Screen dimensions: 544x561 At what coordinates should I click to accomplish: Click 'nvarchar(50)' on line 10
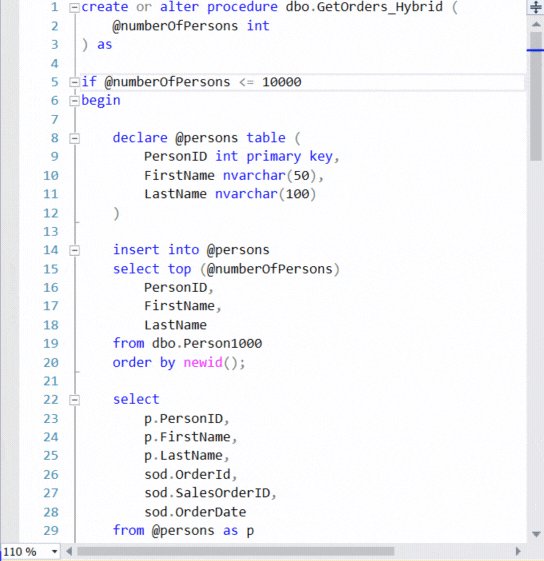(269, 176)
